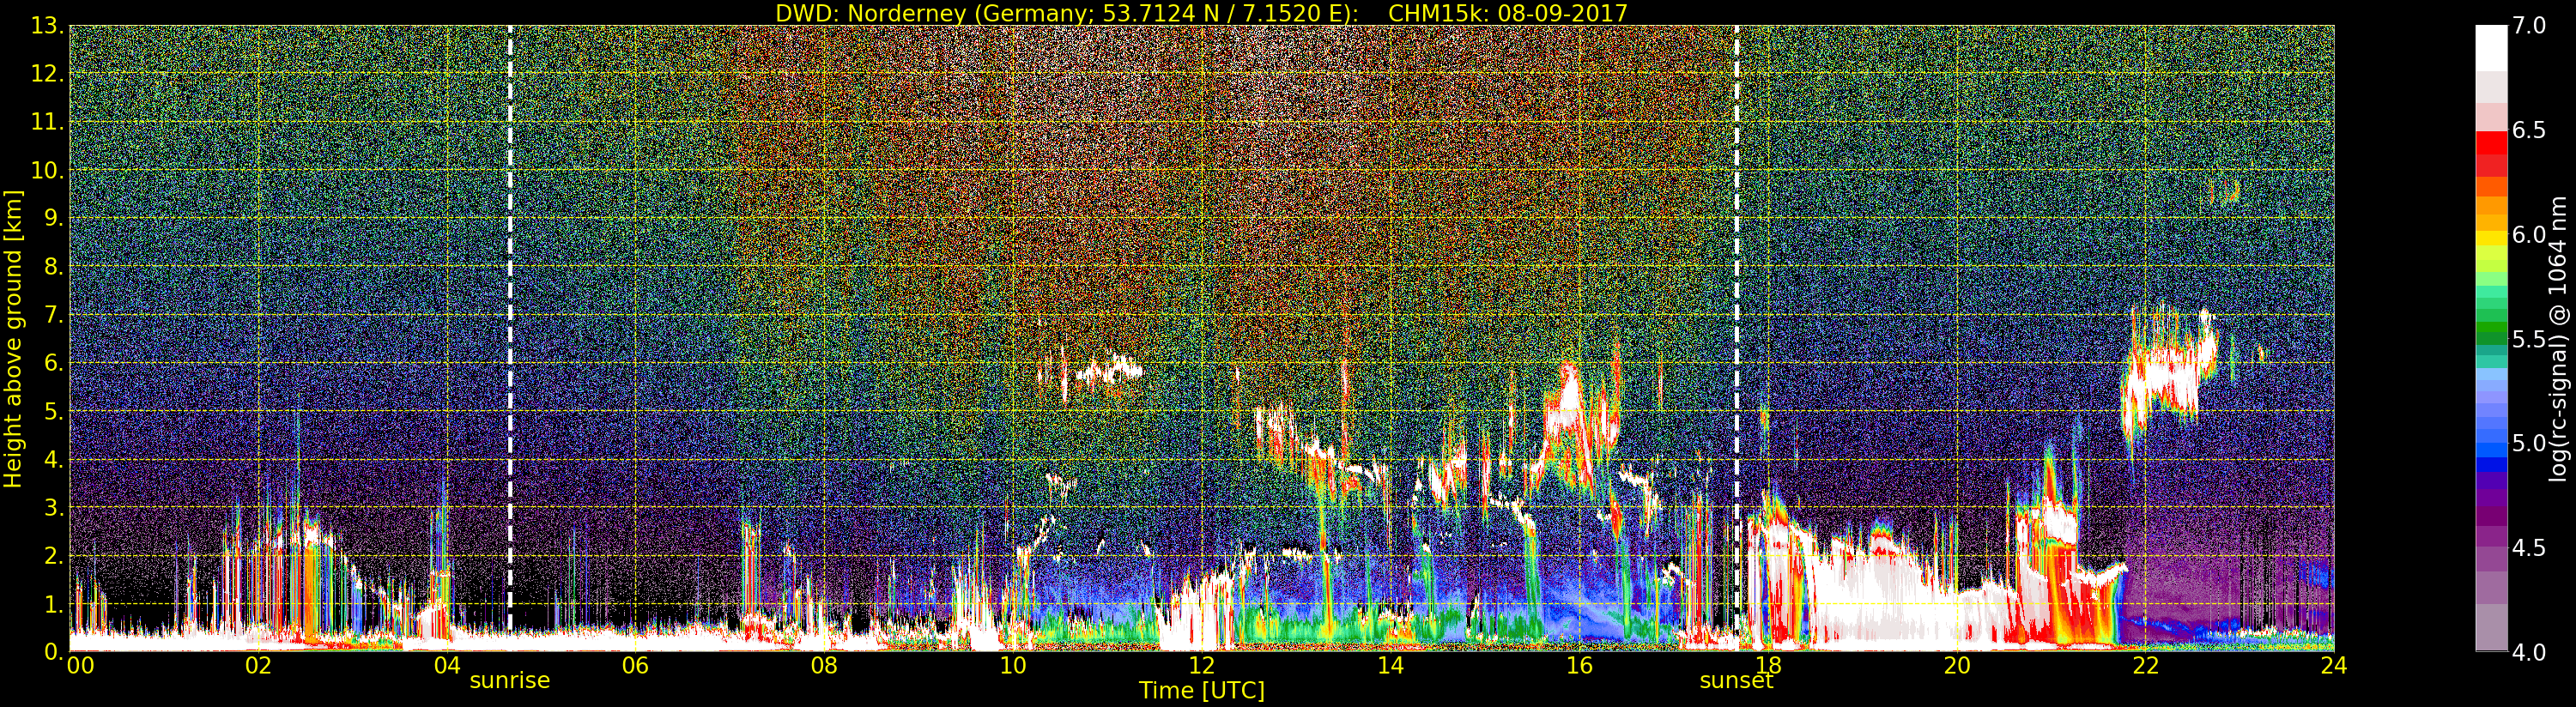Click the '24' tick on the time axis
2576x707 pixels.
[x=2334, y=665]
